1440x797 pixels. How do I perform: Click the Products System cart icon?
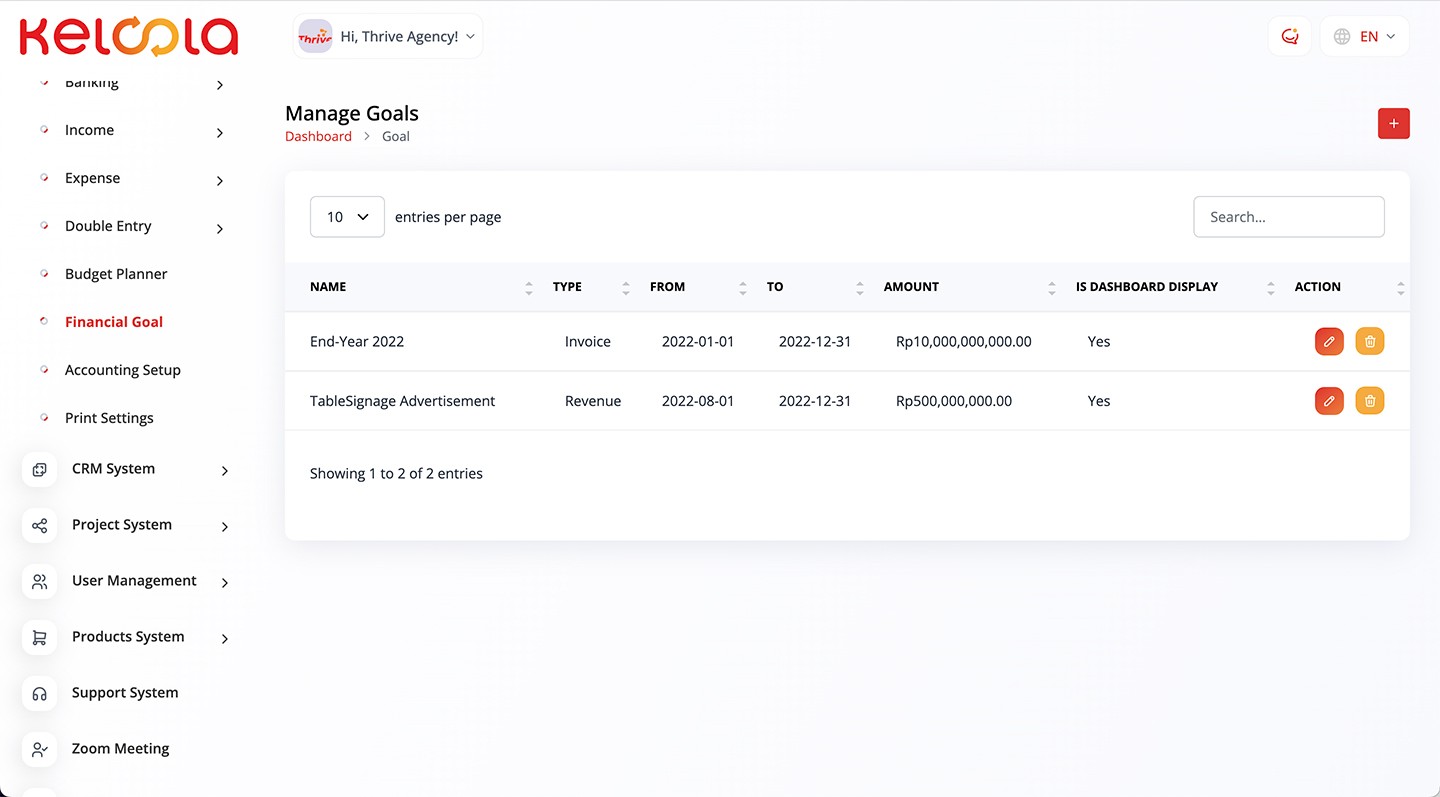tap(40, 637)
